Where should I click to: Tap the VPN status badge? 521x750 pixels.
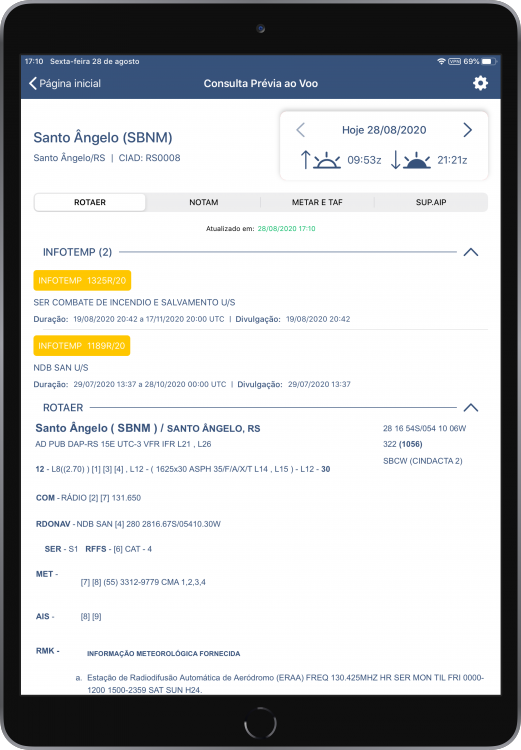454,61
